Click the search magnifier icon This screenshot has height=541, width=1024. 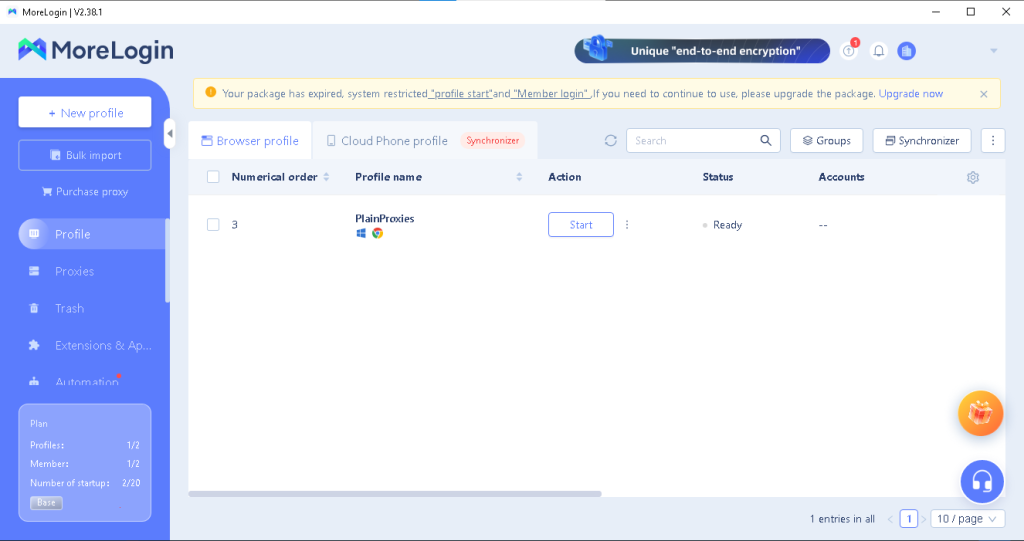pyautogui.click(x=766, y=140)
